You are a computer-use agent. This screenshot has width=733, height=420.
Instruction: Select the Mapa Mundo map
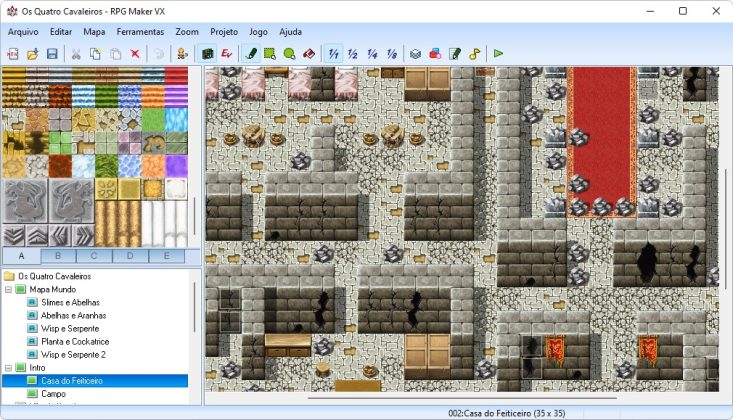tap(52, 290)
